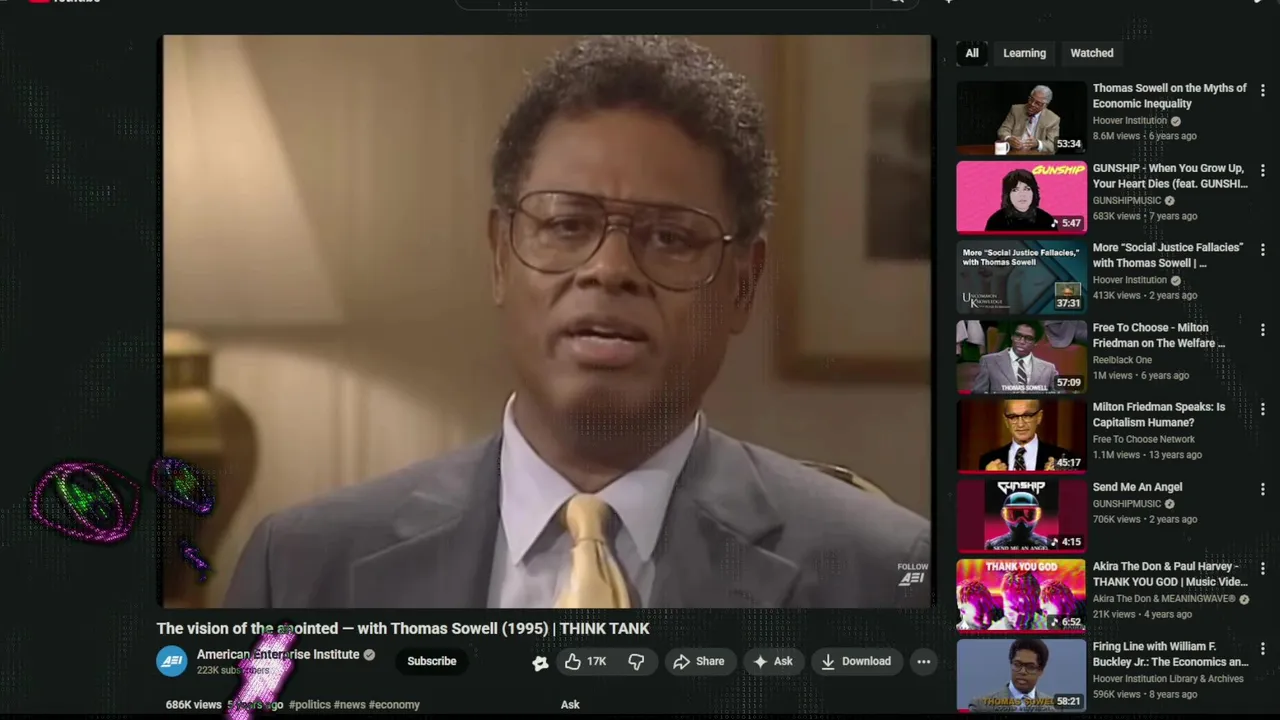1280x720 pixels.
Task: Open the #economy hashtag
Action: 394,704
